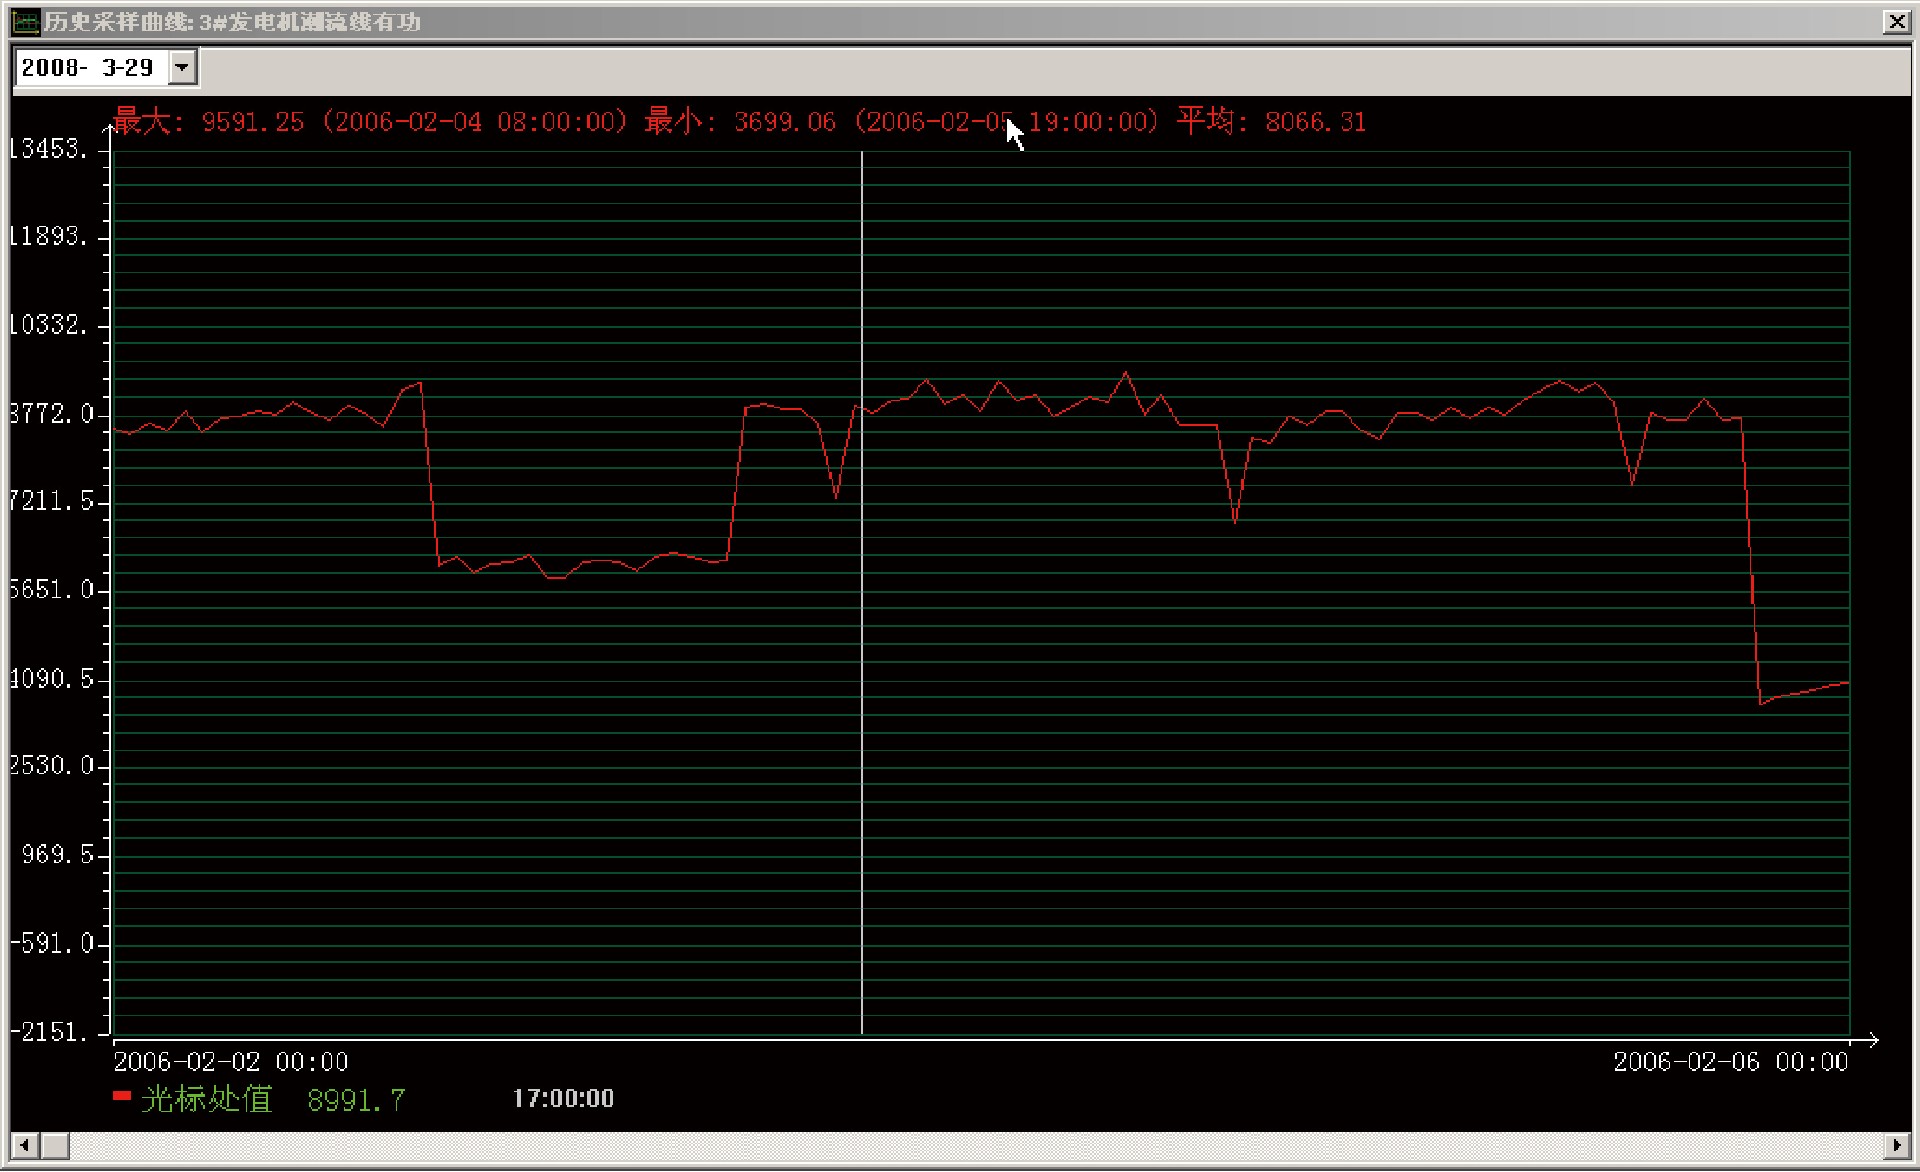Click the 2006-02-02 00:00 start date label
The width and height of the screenshot is (1920, 1172).
[231, 1062]
